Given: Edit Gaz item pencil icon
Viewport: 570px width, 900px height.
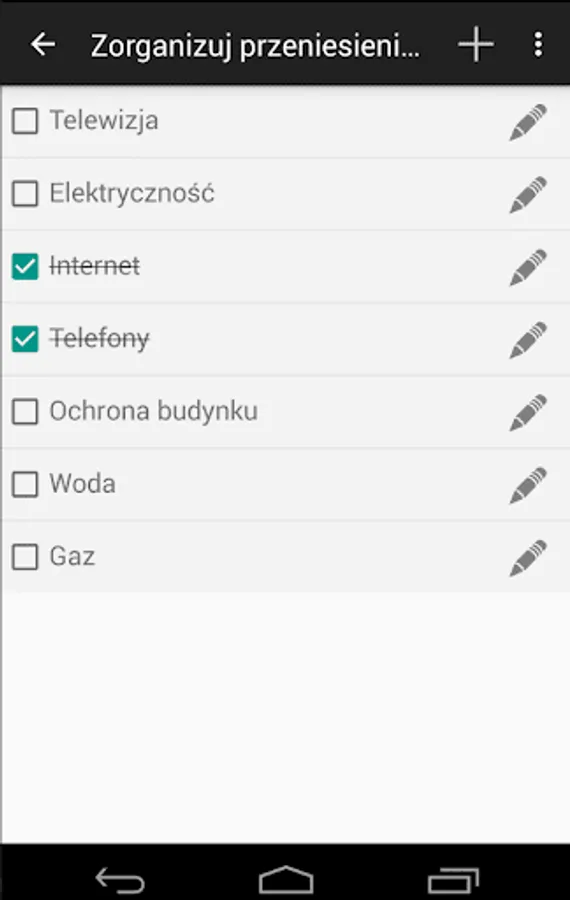Looking at the screenshot, I should pyautogui.click(x=528, y=557).
